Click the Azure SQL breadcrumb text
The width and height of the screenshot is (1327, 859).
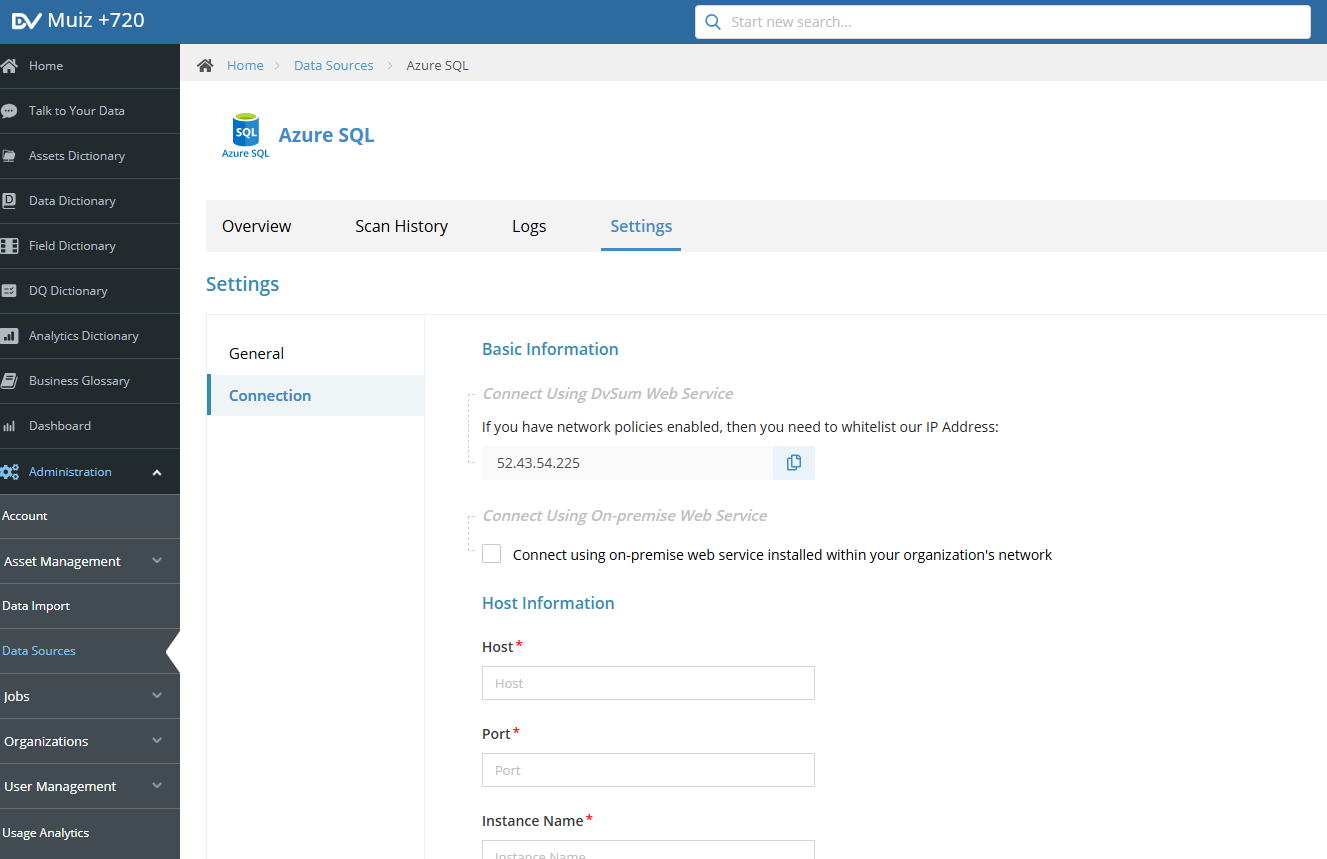click(437, 65)
